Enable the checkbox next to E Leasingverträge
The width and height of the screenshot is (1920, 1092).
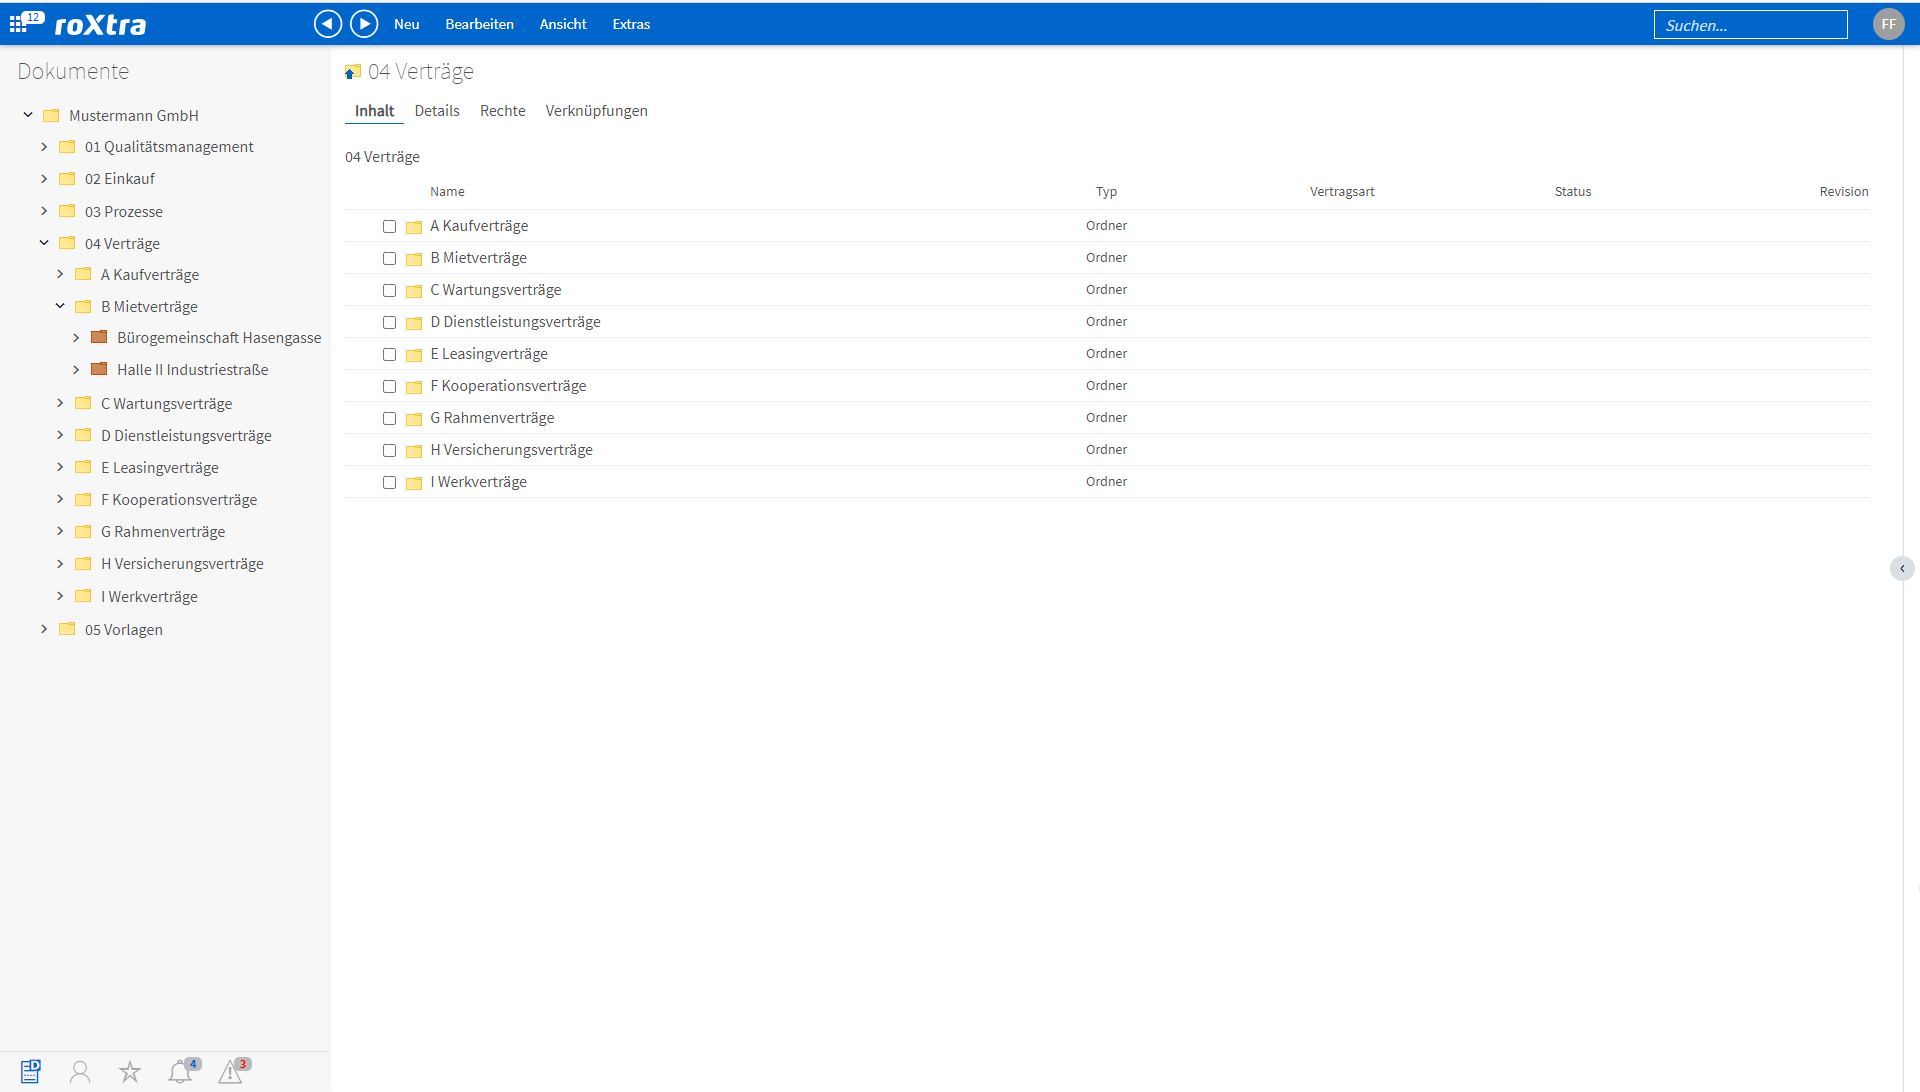point(389,354)
